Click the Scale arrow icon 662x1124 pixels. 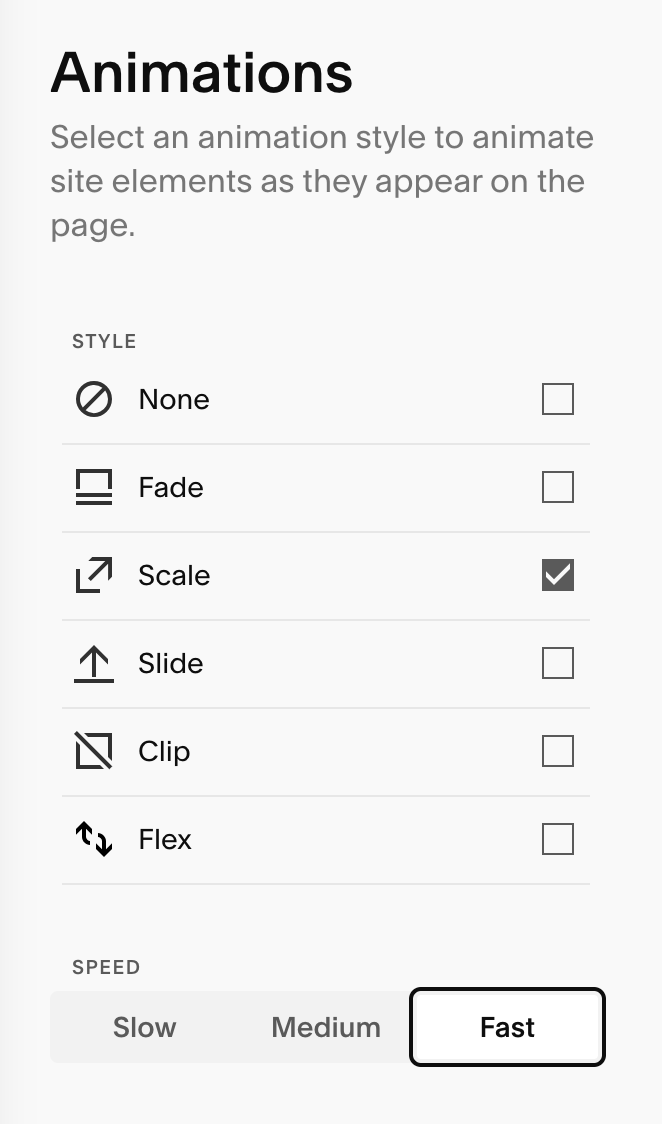click(94, 576)
